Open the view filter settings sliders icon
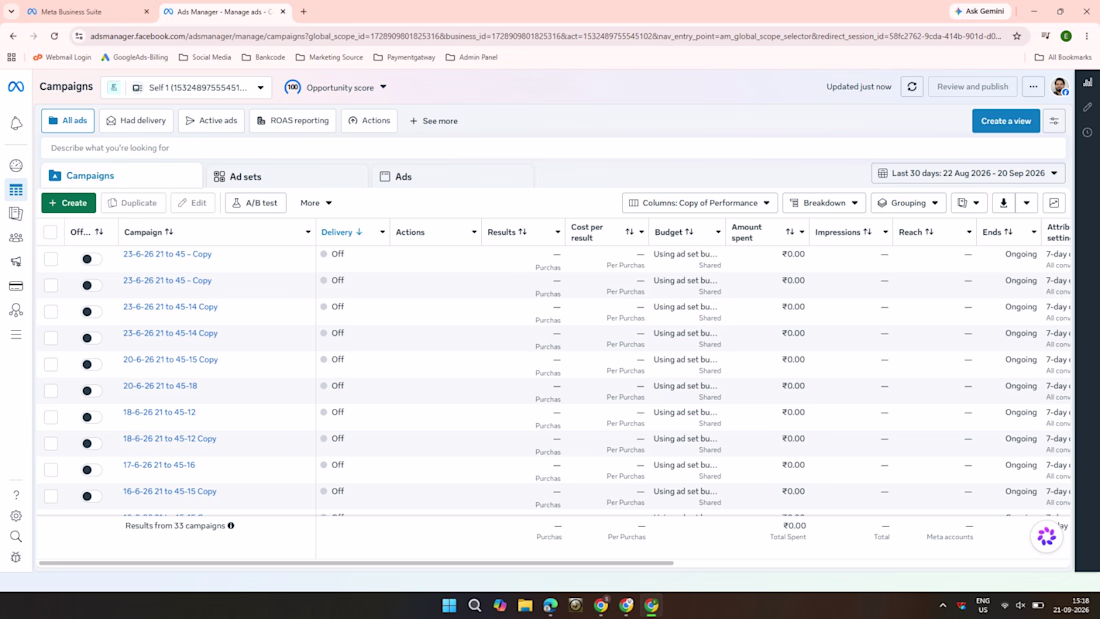Screen dimensions: 1100x619 [1054, 121]
